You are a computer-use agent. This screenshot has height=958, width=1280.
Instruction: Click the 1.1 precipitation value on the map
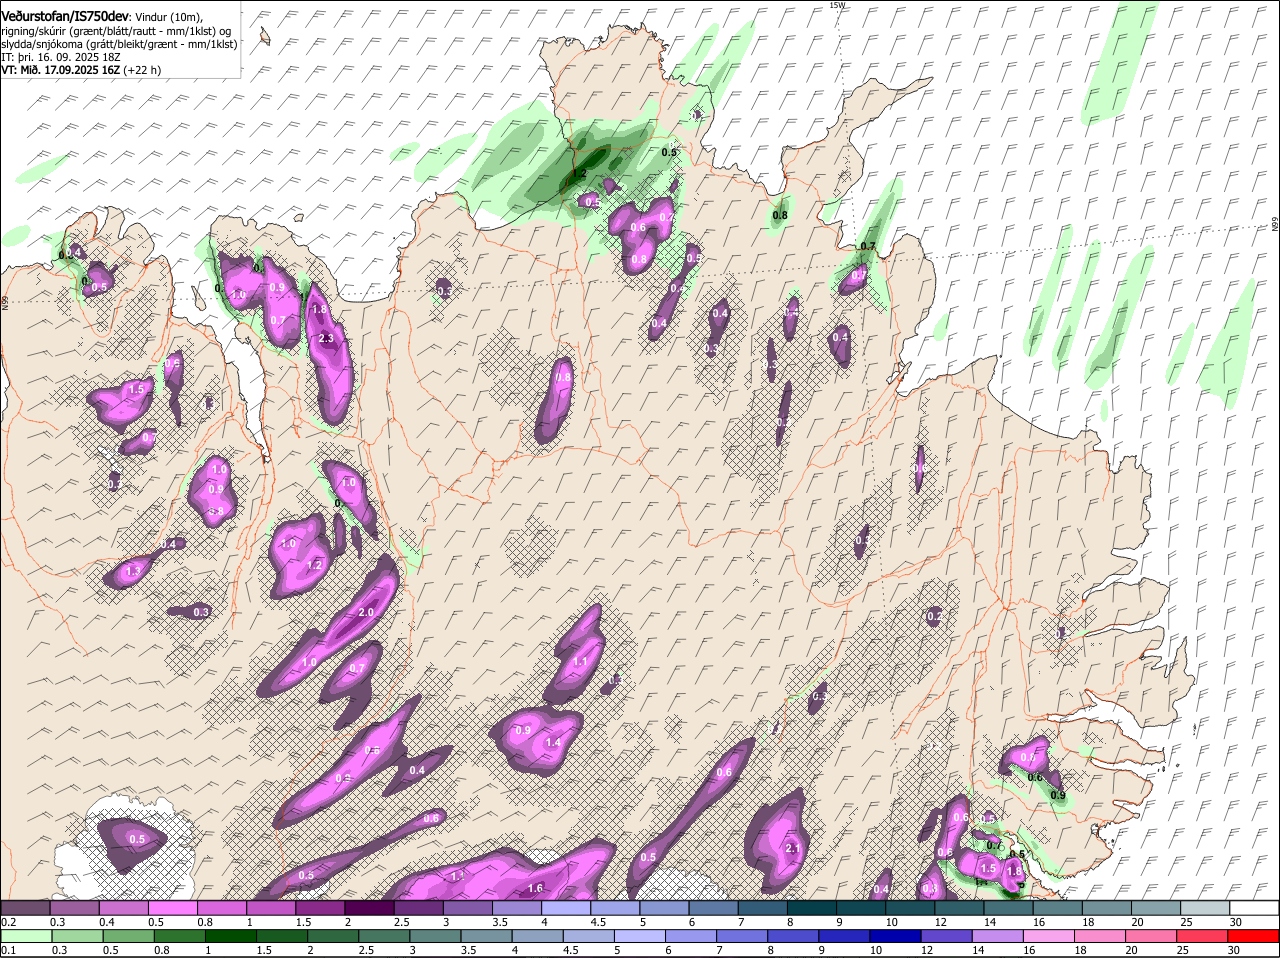[x=580, y=661]
